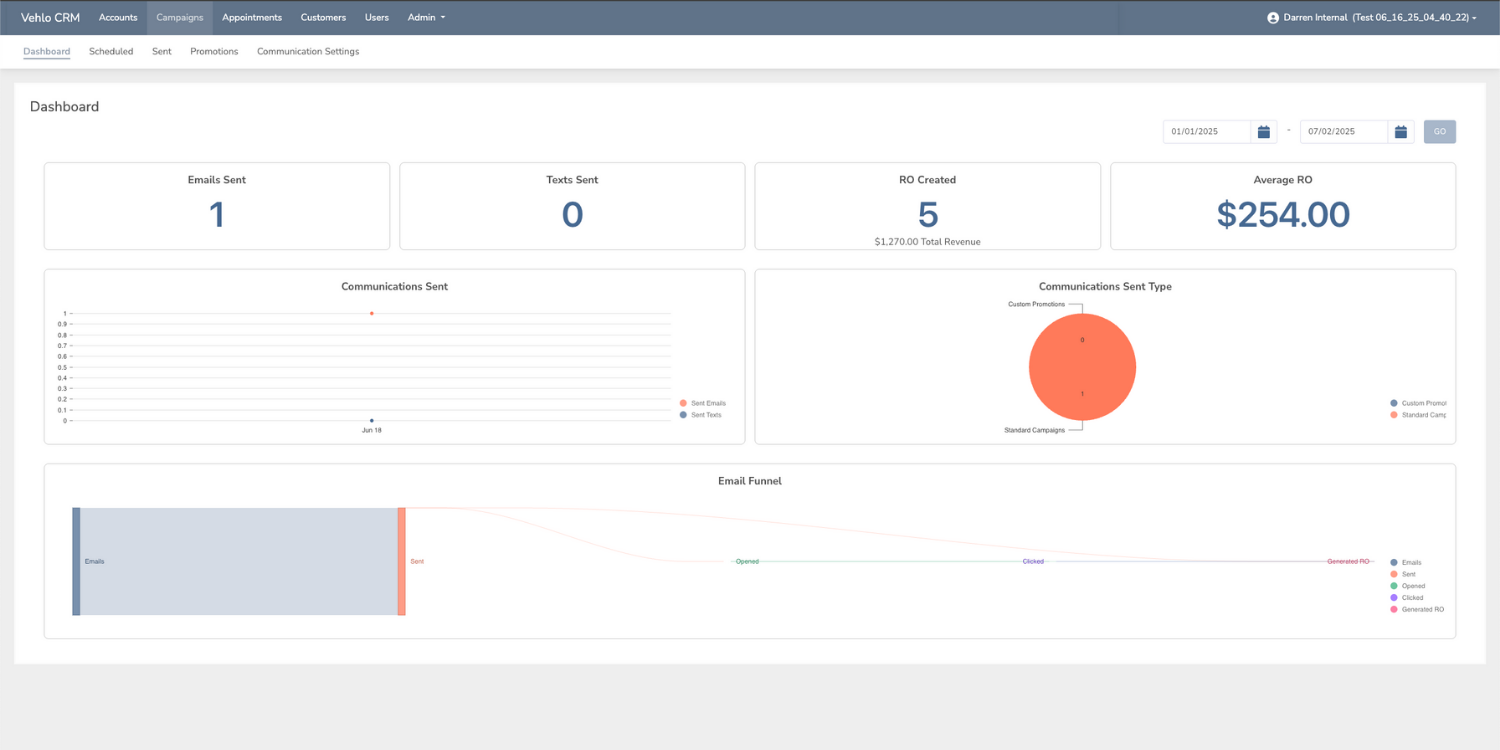
Task: Switch to the Promotions tab
Action: pos(213,51)
